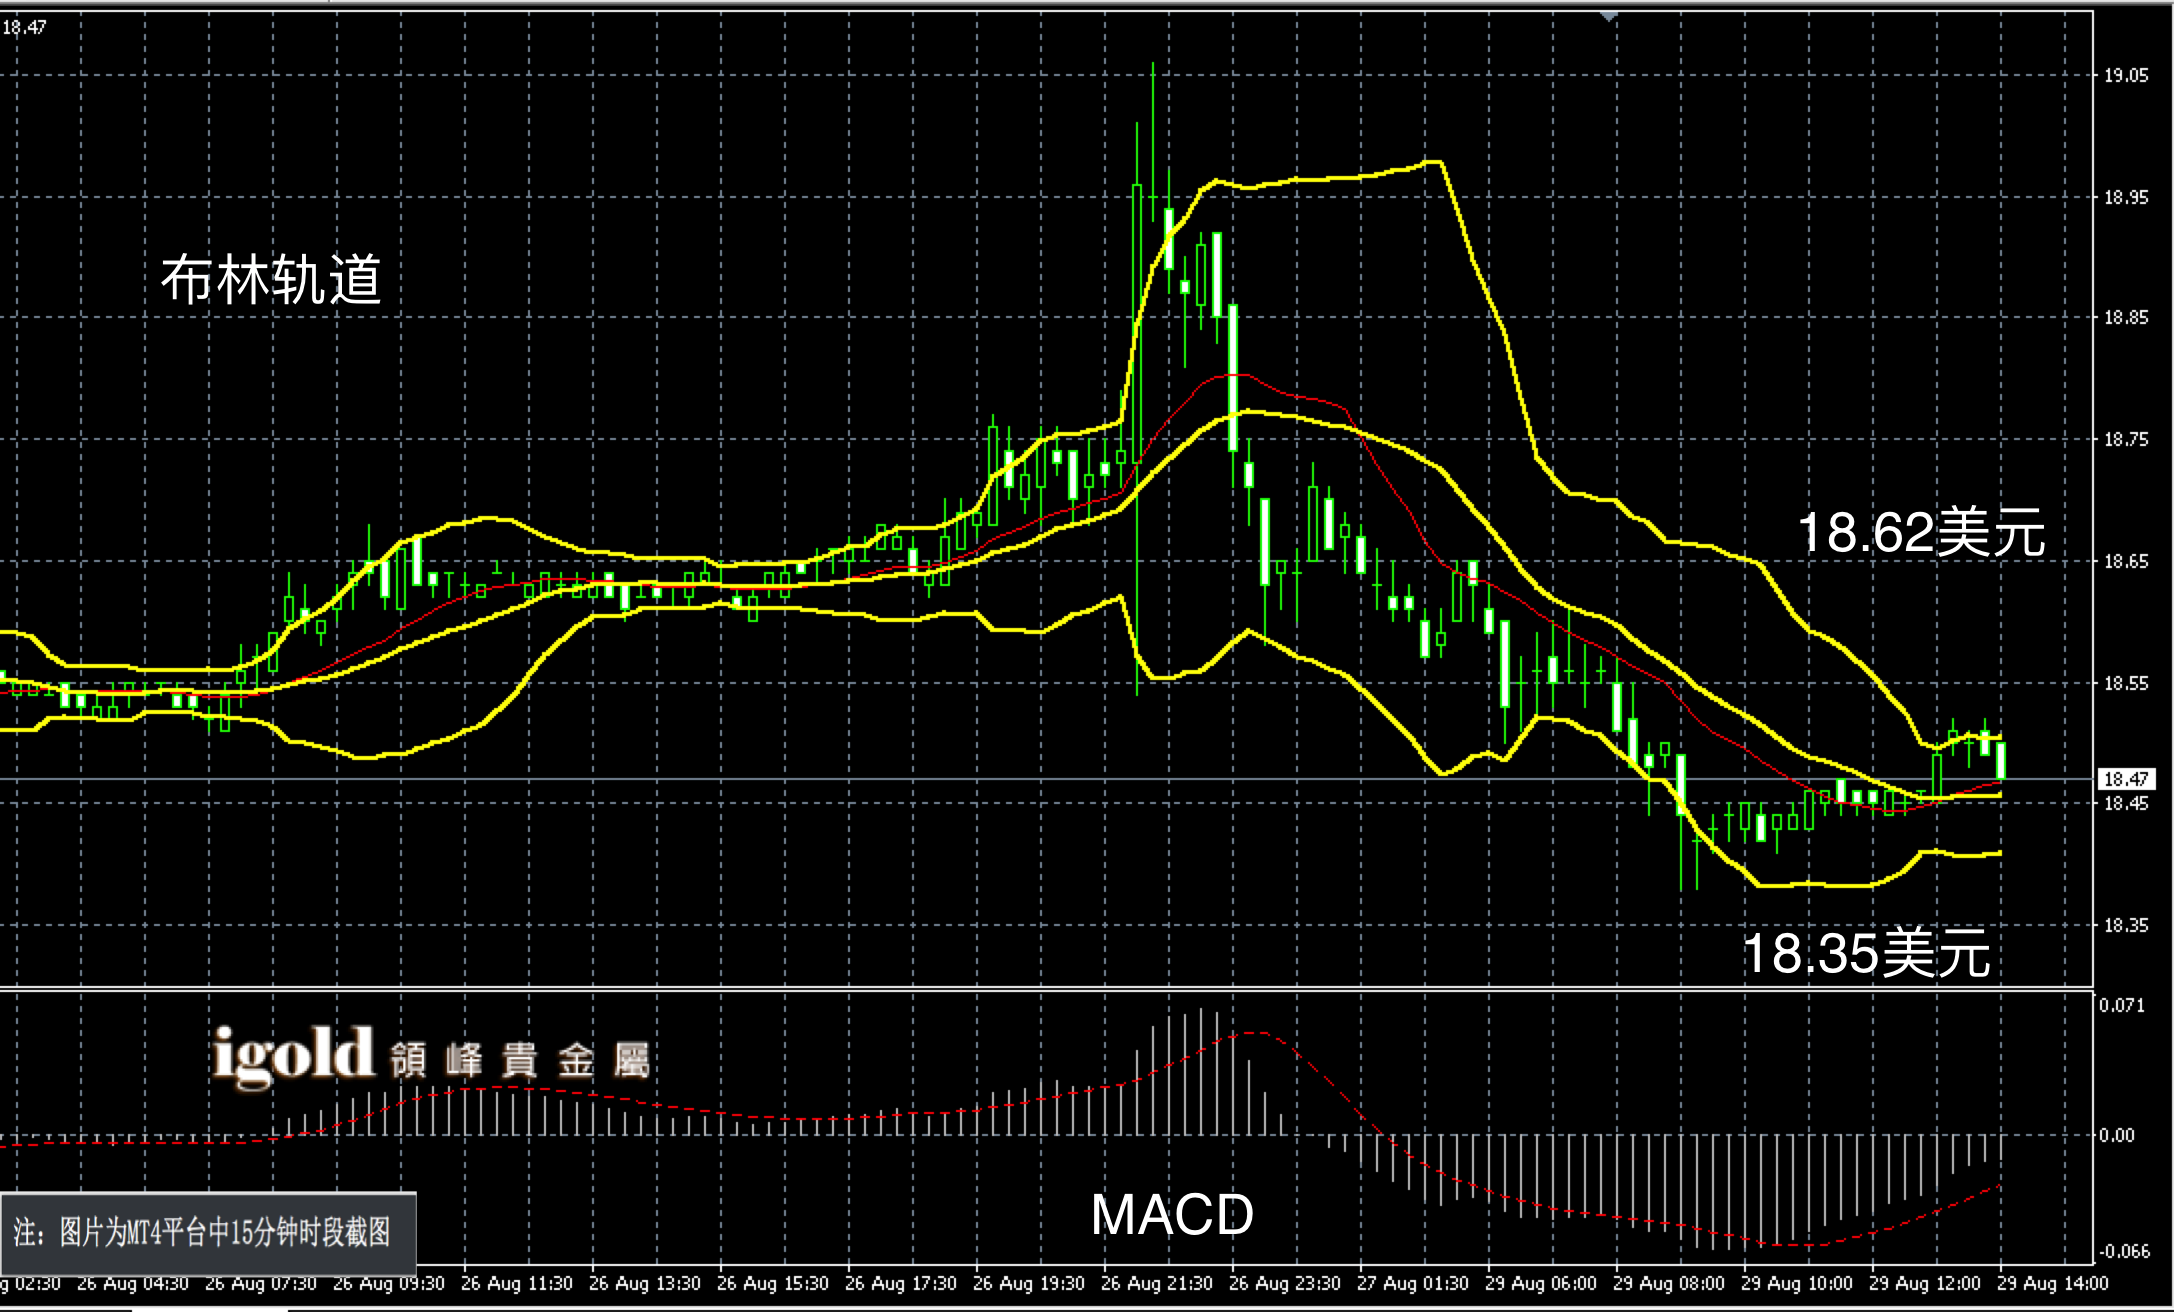
Task: Click the 18.95 price axis label
Action: pyautogui.click(x=2126, y=197)
